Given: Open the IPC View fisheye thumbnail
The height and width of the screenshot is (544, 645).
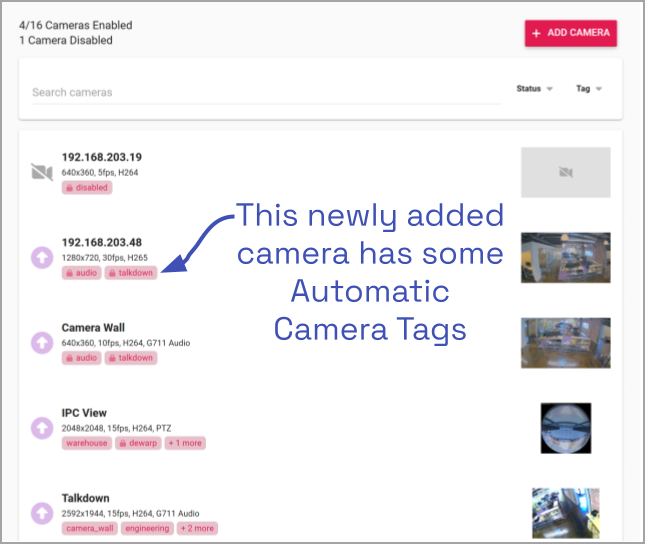Looking at the screenshot, I should tap(566, 428).
